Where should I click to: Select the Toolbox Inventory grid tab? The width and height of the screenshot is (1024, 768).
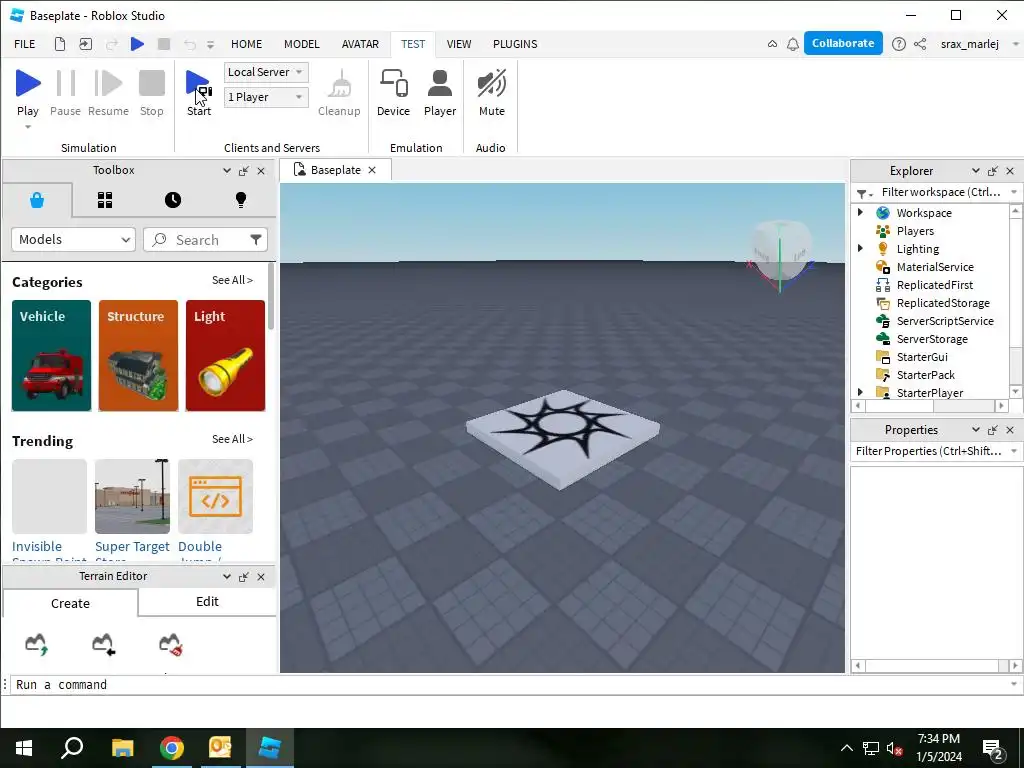(105, 200)
